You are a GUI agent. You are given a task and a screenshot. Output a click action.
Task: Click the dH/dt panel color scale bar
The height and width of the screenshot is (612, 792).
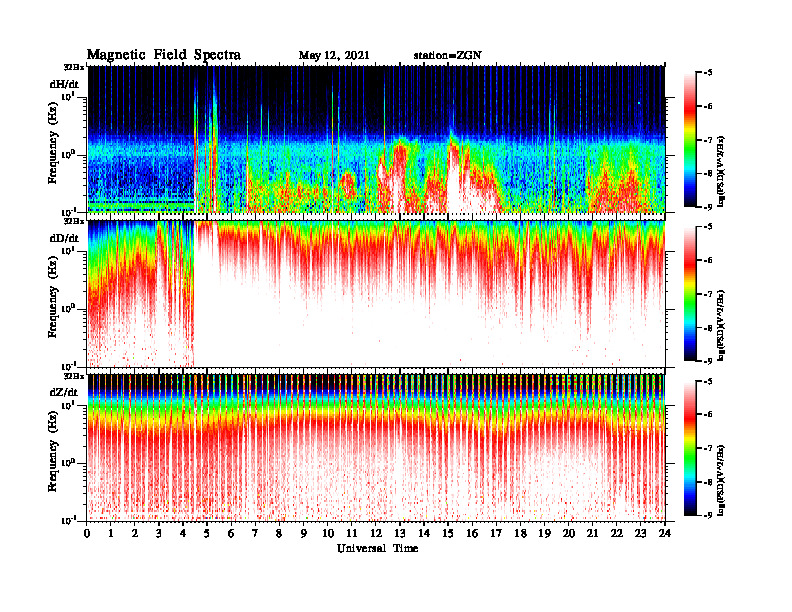point(690,140)
